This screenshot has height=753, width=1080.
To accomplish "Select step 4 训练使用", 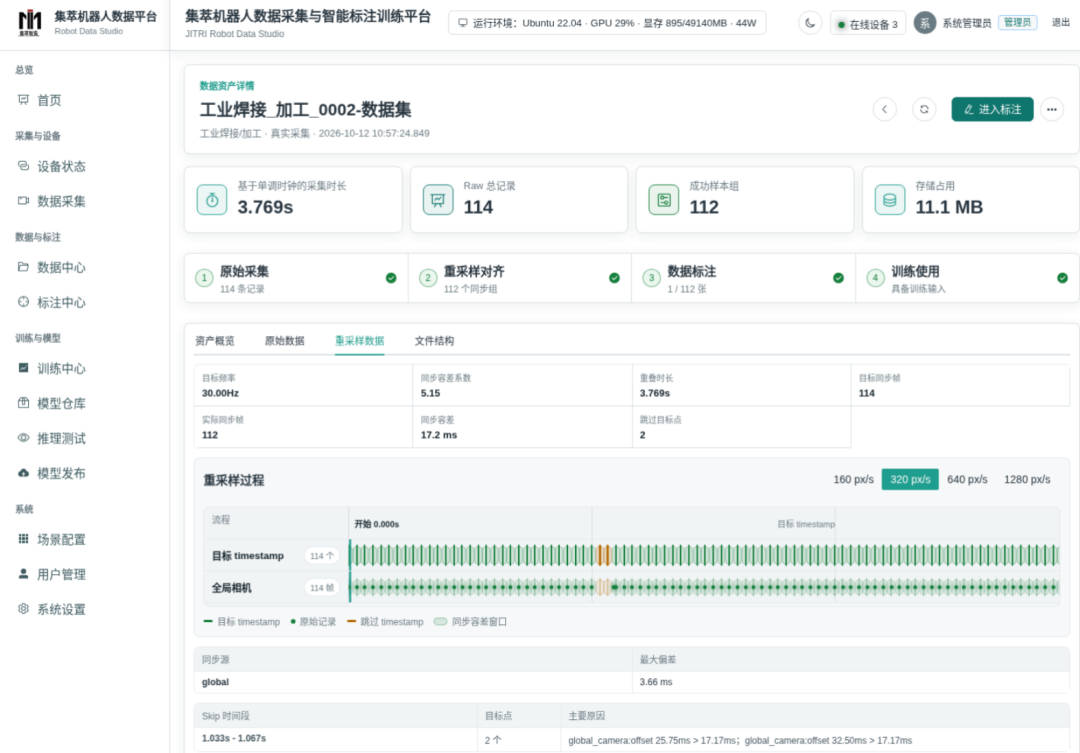I will [x=967, y=278].
